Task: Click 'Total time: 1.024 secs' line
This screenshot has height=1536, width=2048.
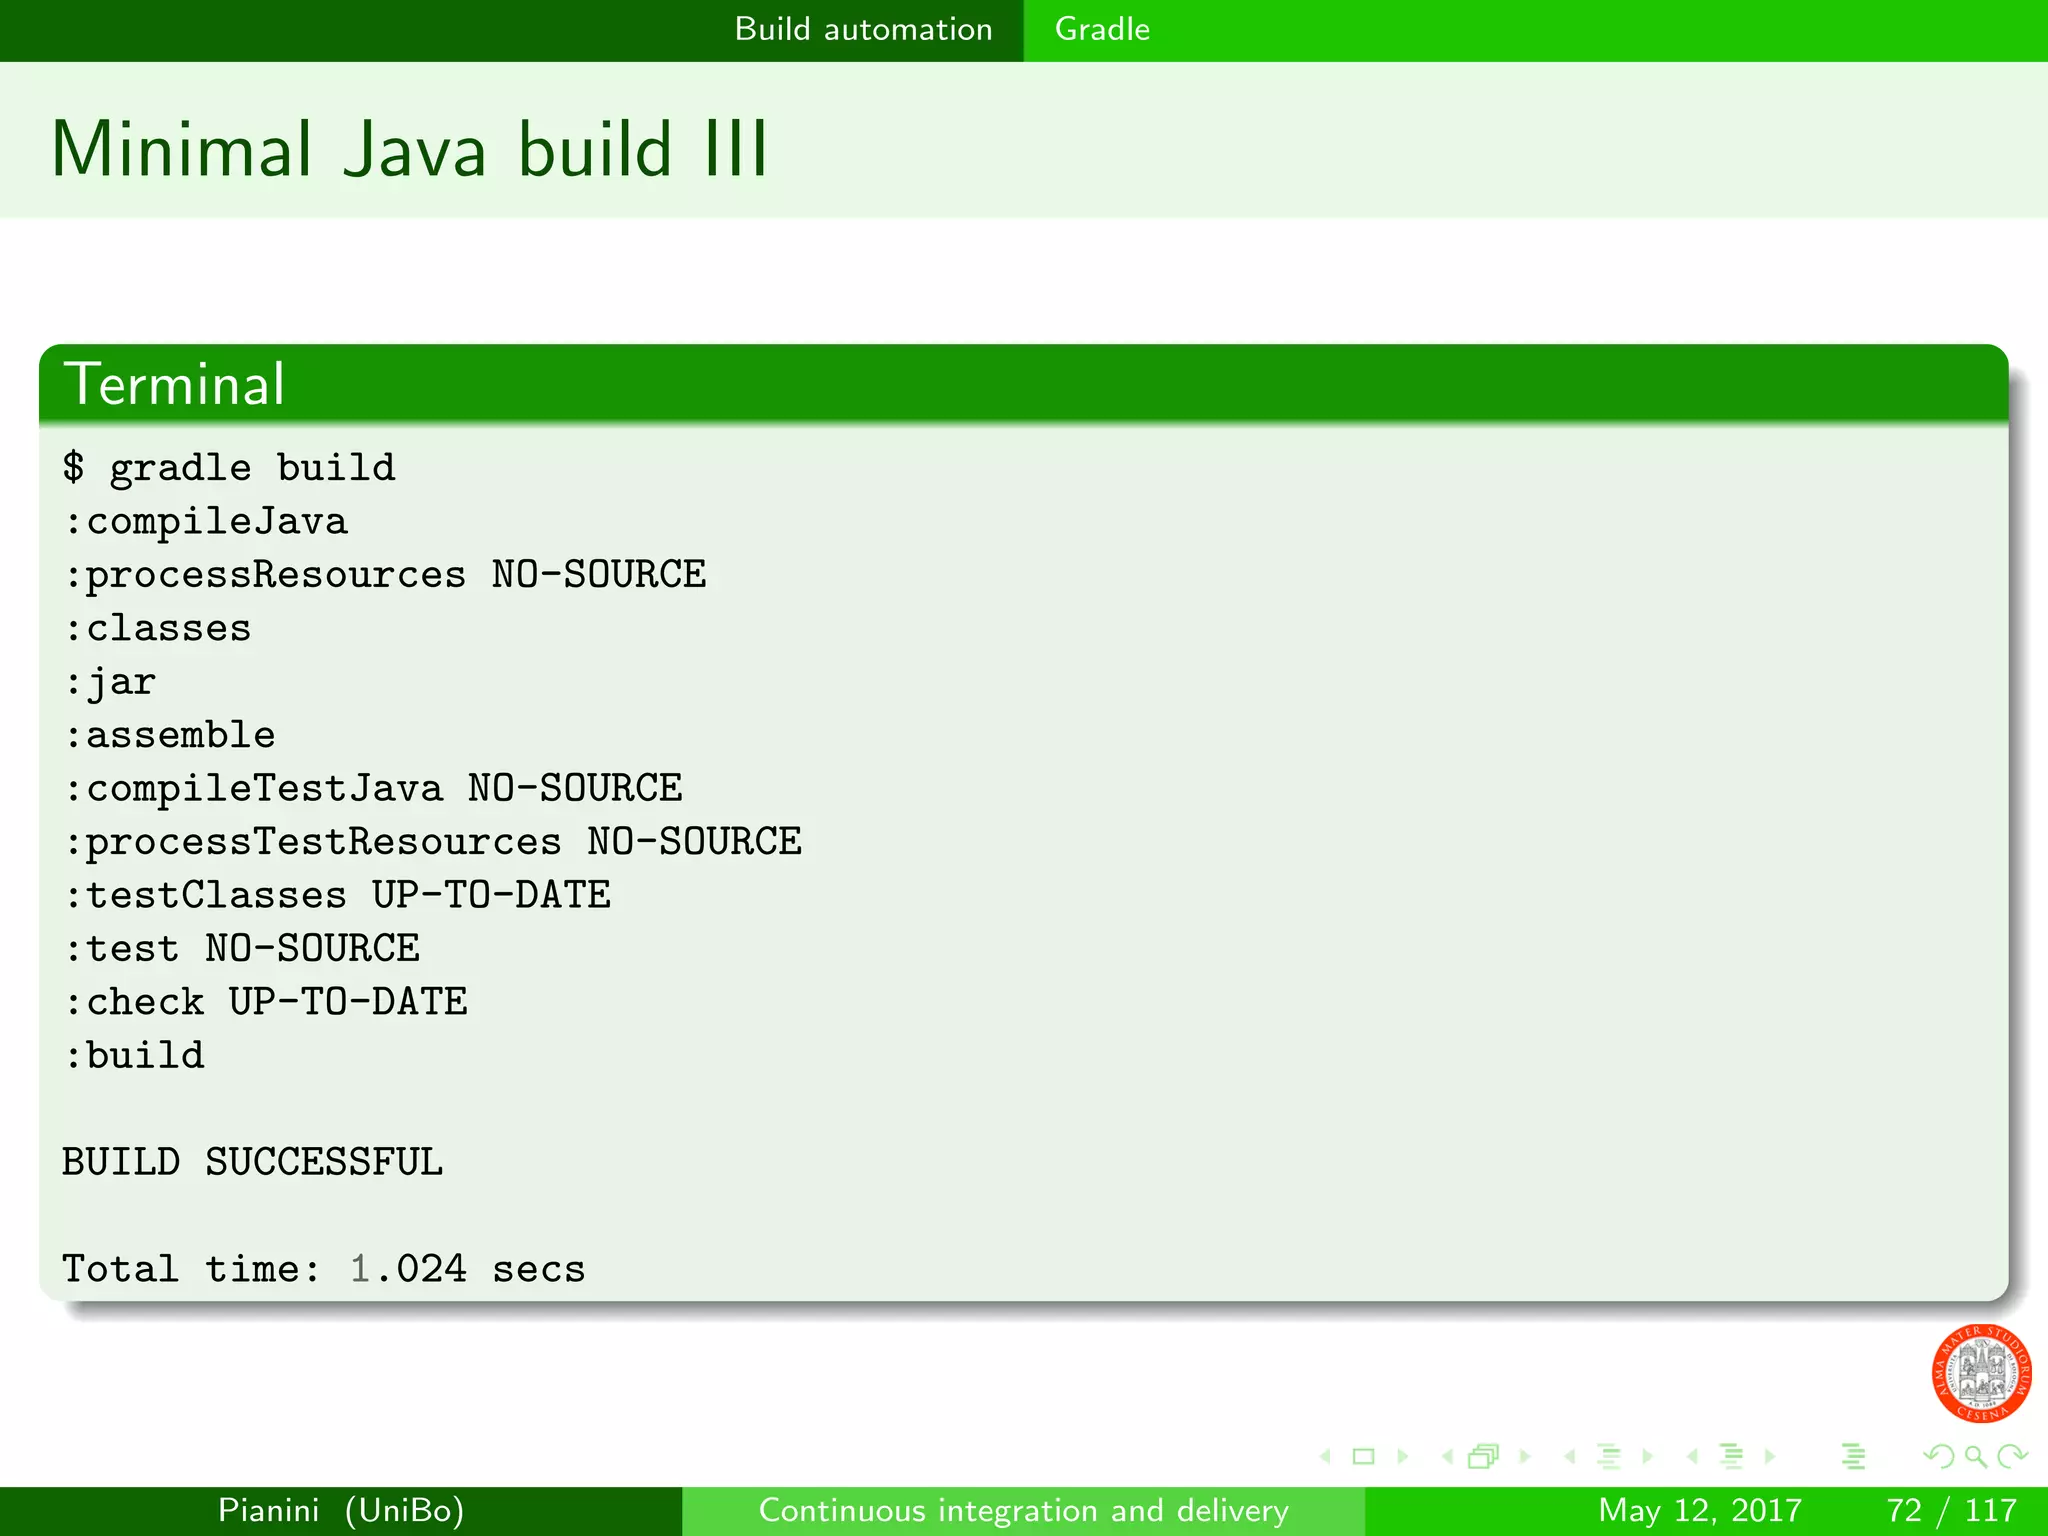Action: (x=324, y=1270)
